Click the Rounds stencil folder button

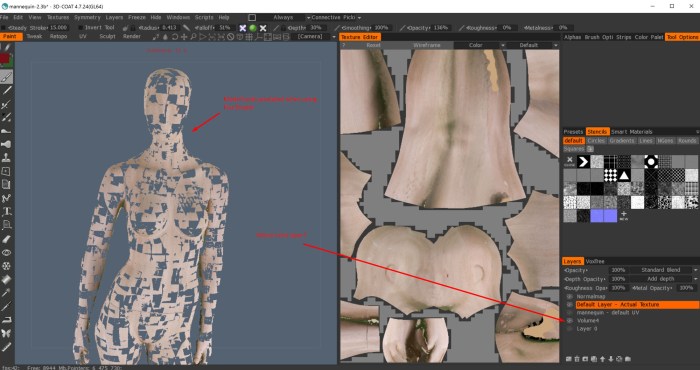[x=688, y=141]
